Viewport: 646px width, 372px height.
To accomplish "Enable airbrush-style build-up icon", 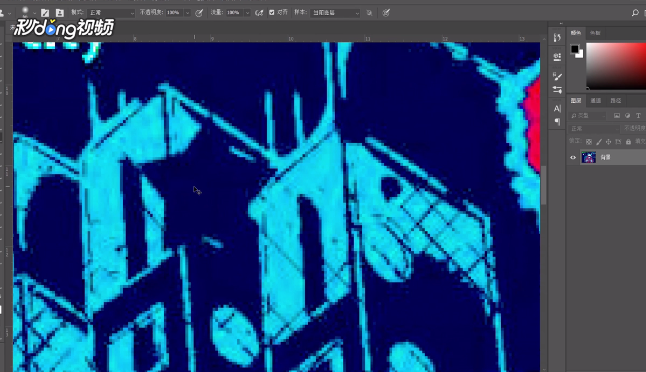I will coord(259,13).
